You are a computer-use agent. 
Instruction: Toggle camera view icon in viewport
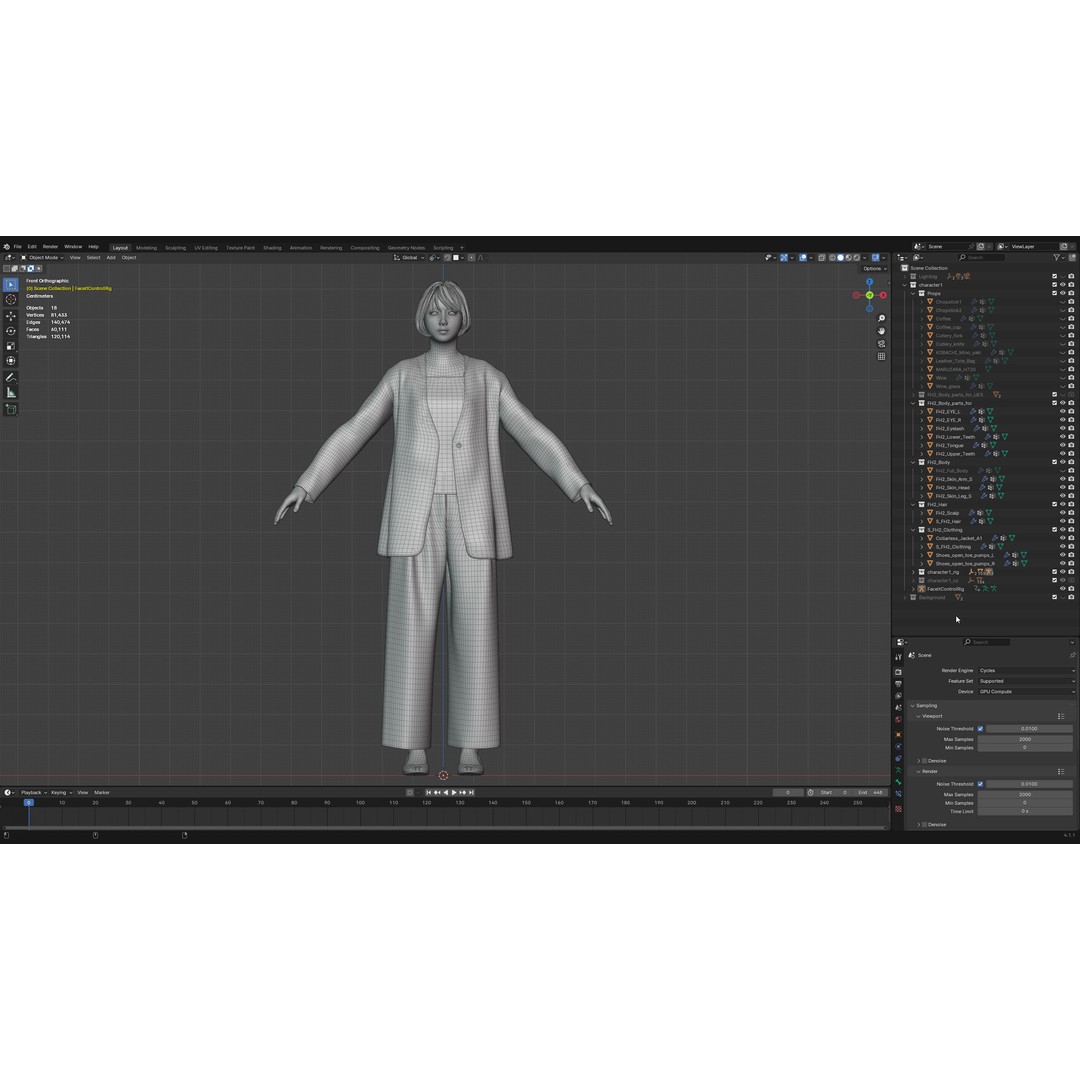[x=881, y=344]
